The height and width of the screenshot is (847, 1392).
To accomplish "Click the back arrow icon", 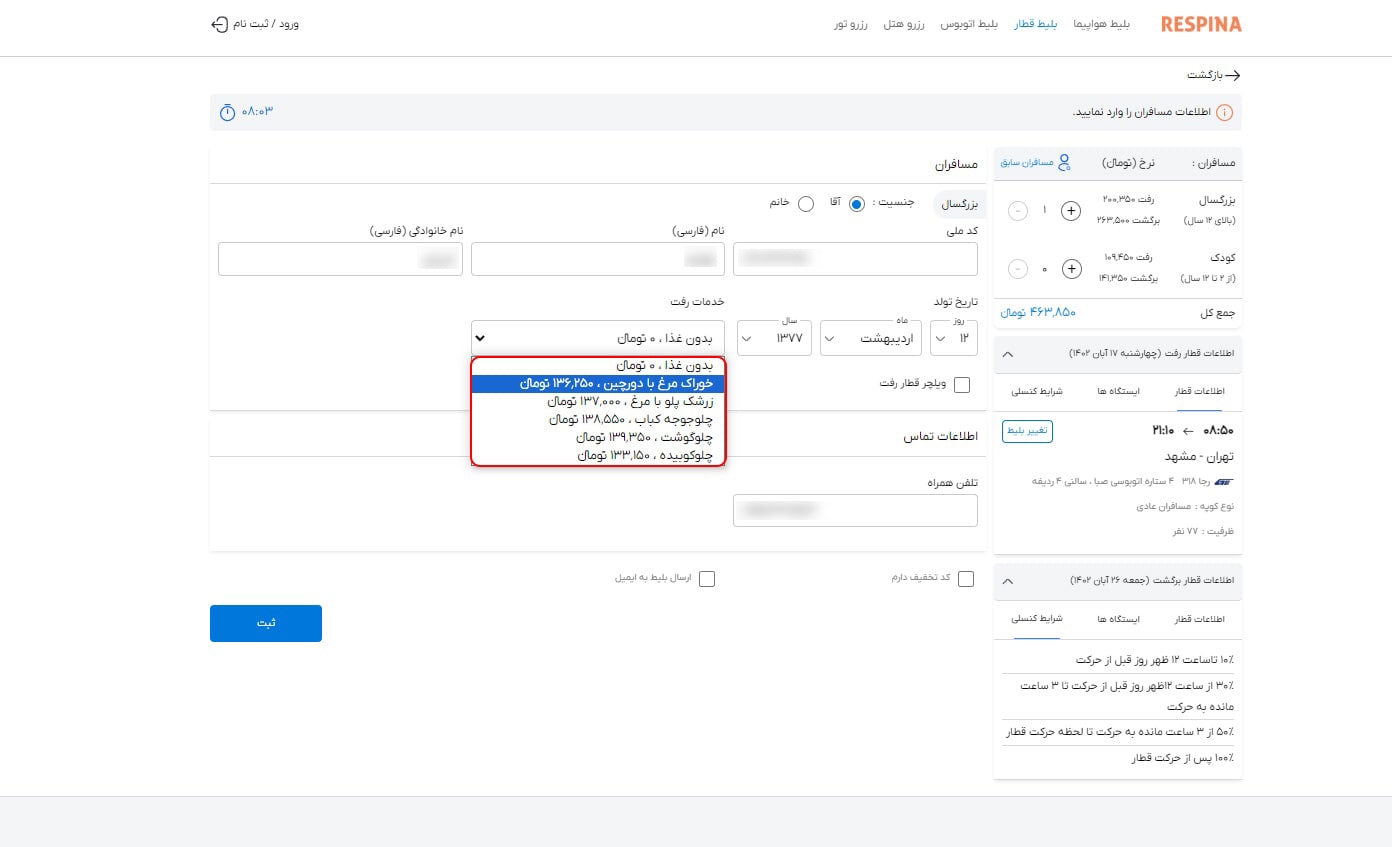I will coord(1232,76).
